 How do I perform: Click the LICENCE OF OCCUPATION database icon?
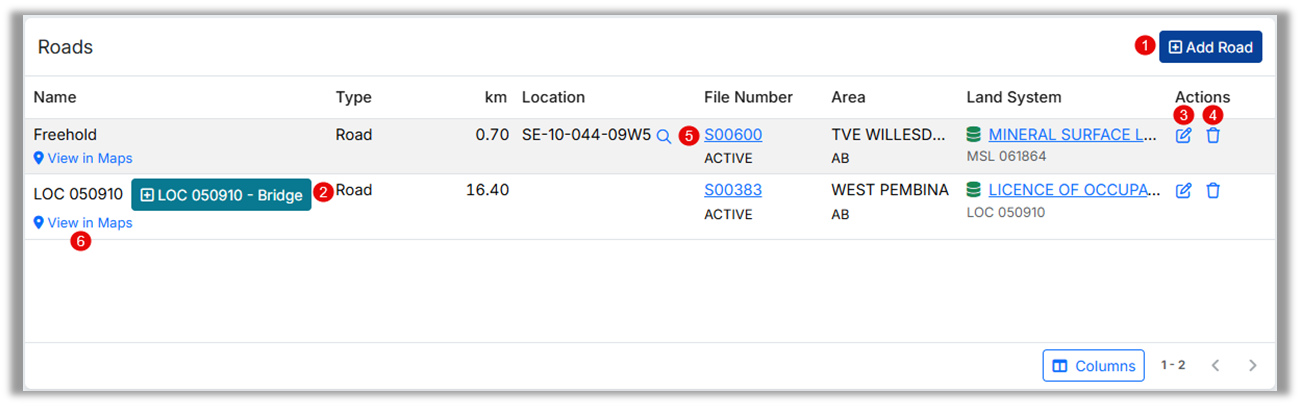(974, 189)
